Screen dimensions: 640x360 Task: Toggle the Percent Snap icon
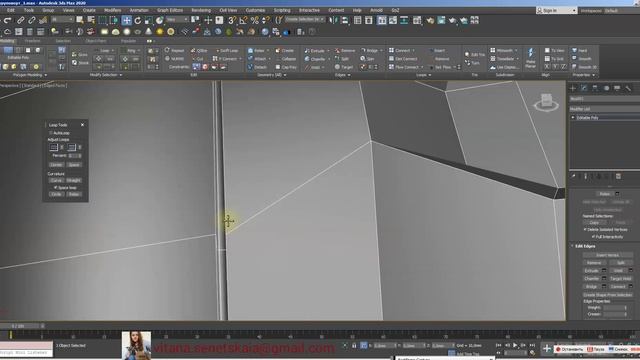tap(254, 20)
